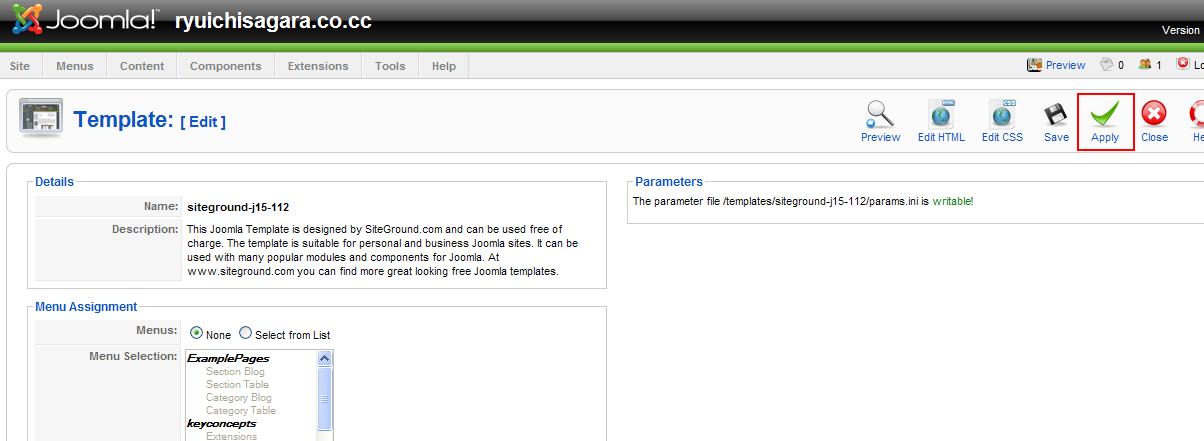Screen dimensions: 1204x441
Task: Open the Extensions menu
Action: [318, 66]
